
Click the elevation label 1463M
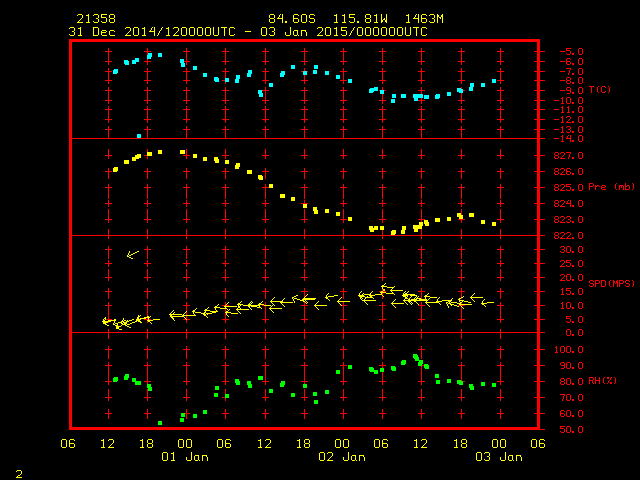click(x=424, y=19)
